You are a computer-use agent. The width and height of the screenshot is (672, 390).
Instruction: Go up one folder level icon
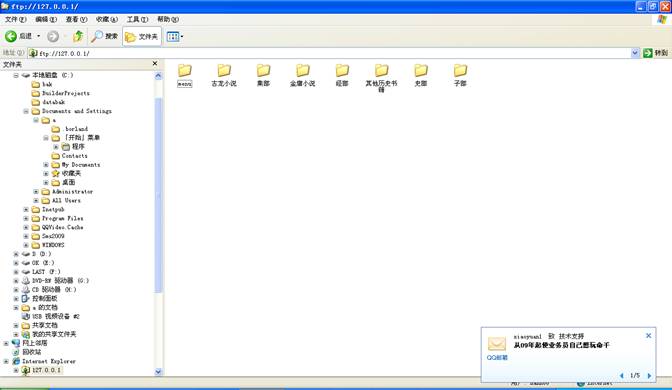pyautogui.click(x=78, y=36)
